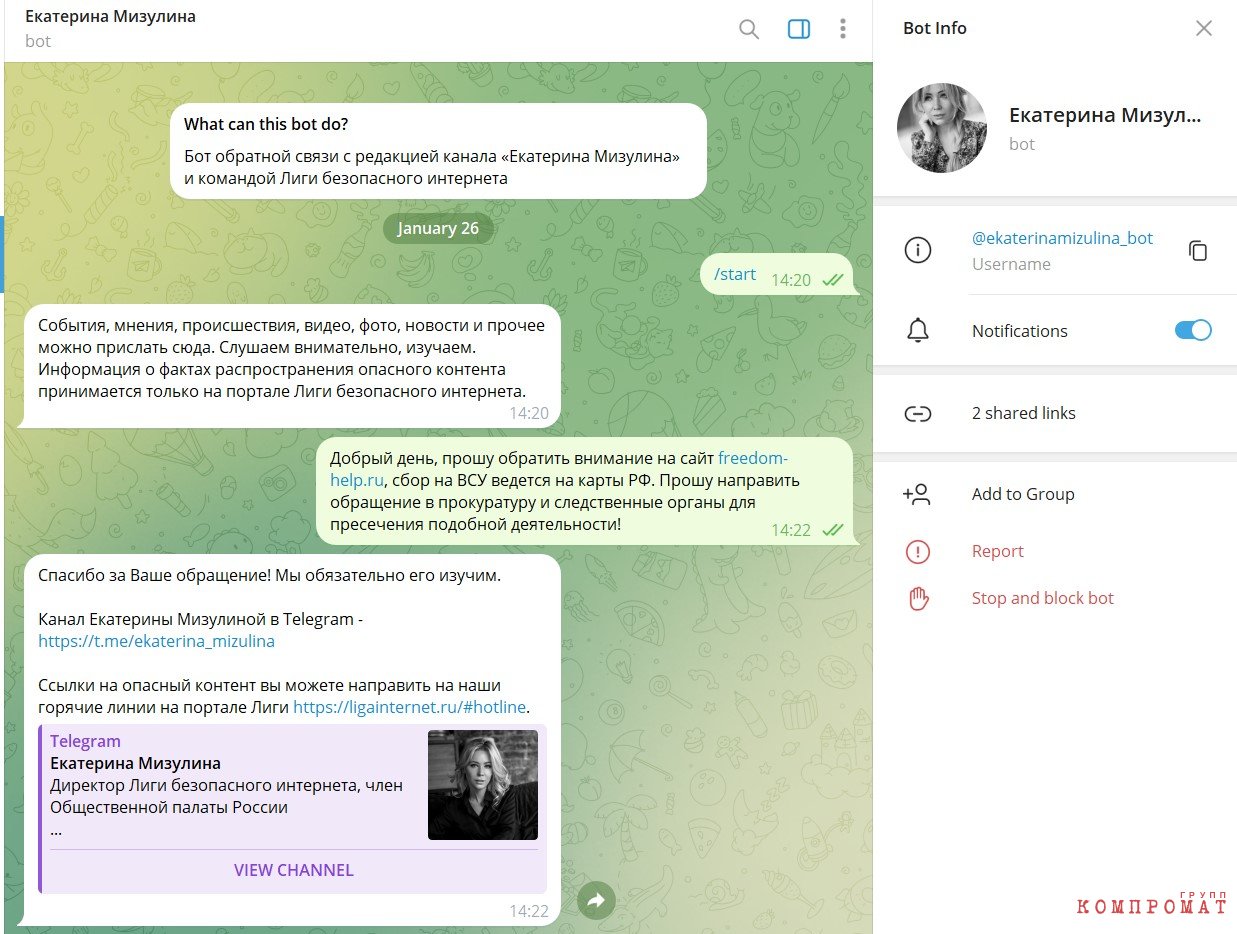Image resolution: width=1237 pixels, height=934 pixels.
Task: Click the Notifications bell icon
Action: click(917, 331)
